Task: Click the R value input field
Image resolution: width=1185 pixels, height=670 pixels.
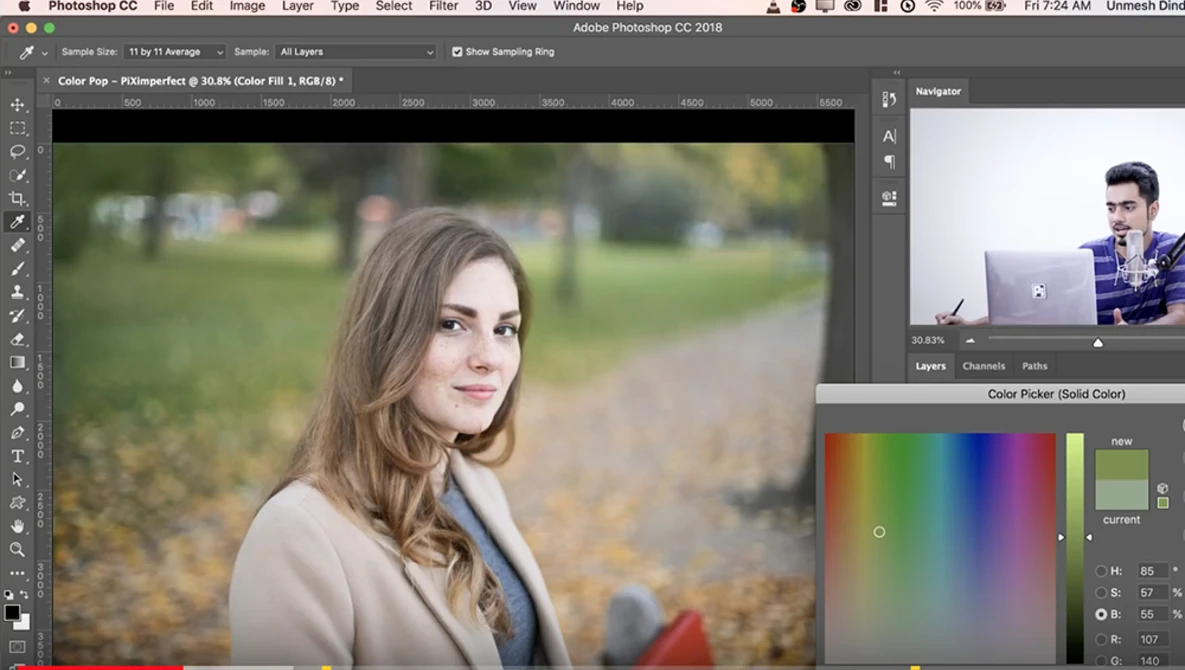Action: (1153, 639)
